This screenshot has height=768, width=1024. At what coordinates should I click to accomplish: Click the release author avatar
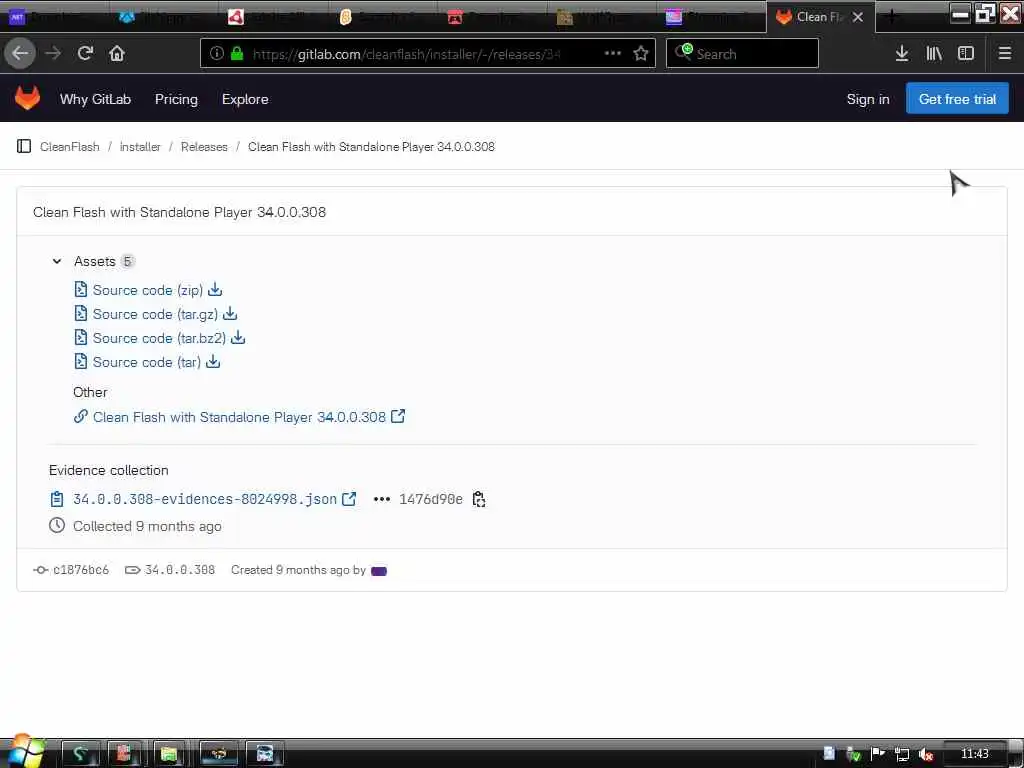click(x=379, y=571)
